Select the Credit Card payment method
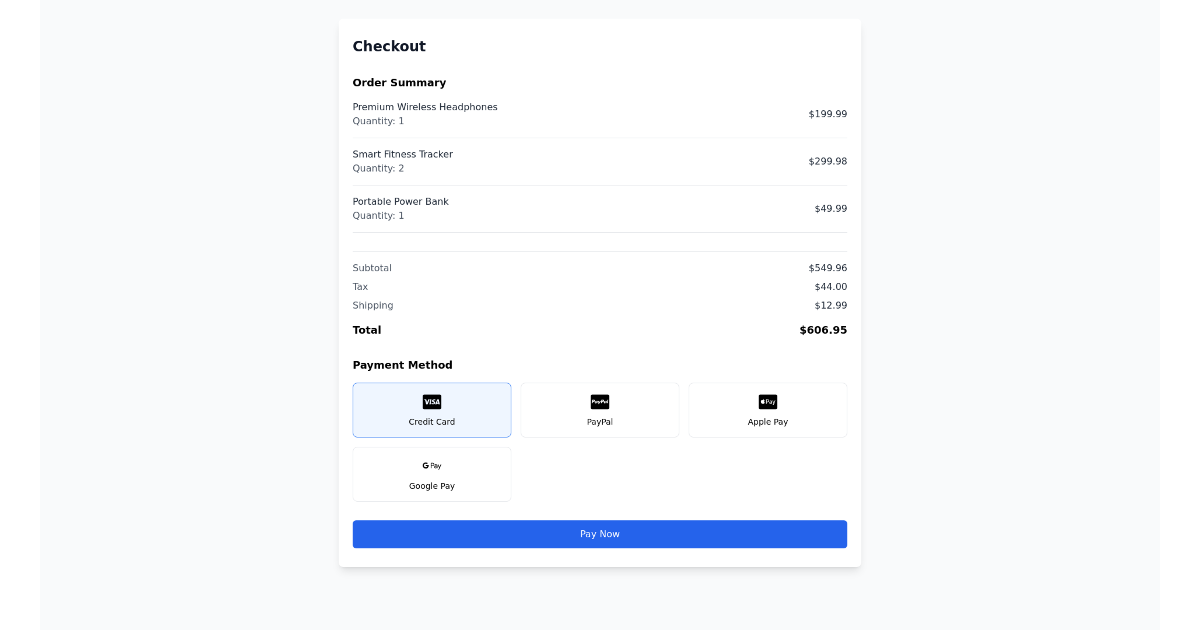 [431, 410]
